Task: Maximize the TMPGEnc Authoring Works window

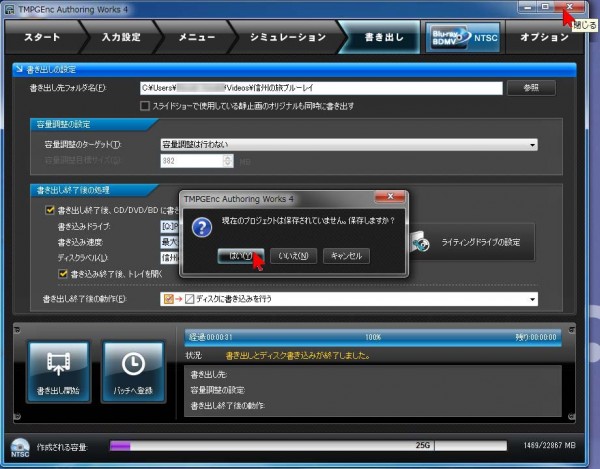Action: [545, 7]
